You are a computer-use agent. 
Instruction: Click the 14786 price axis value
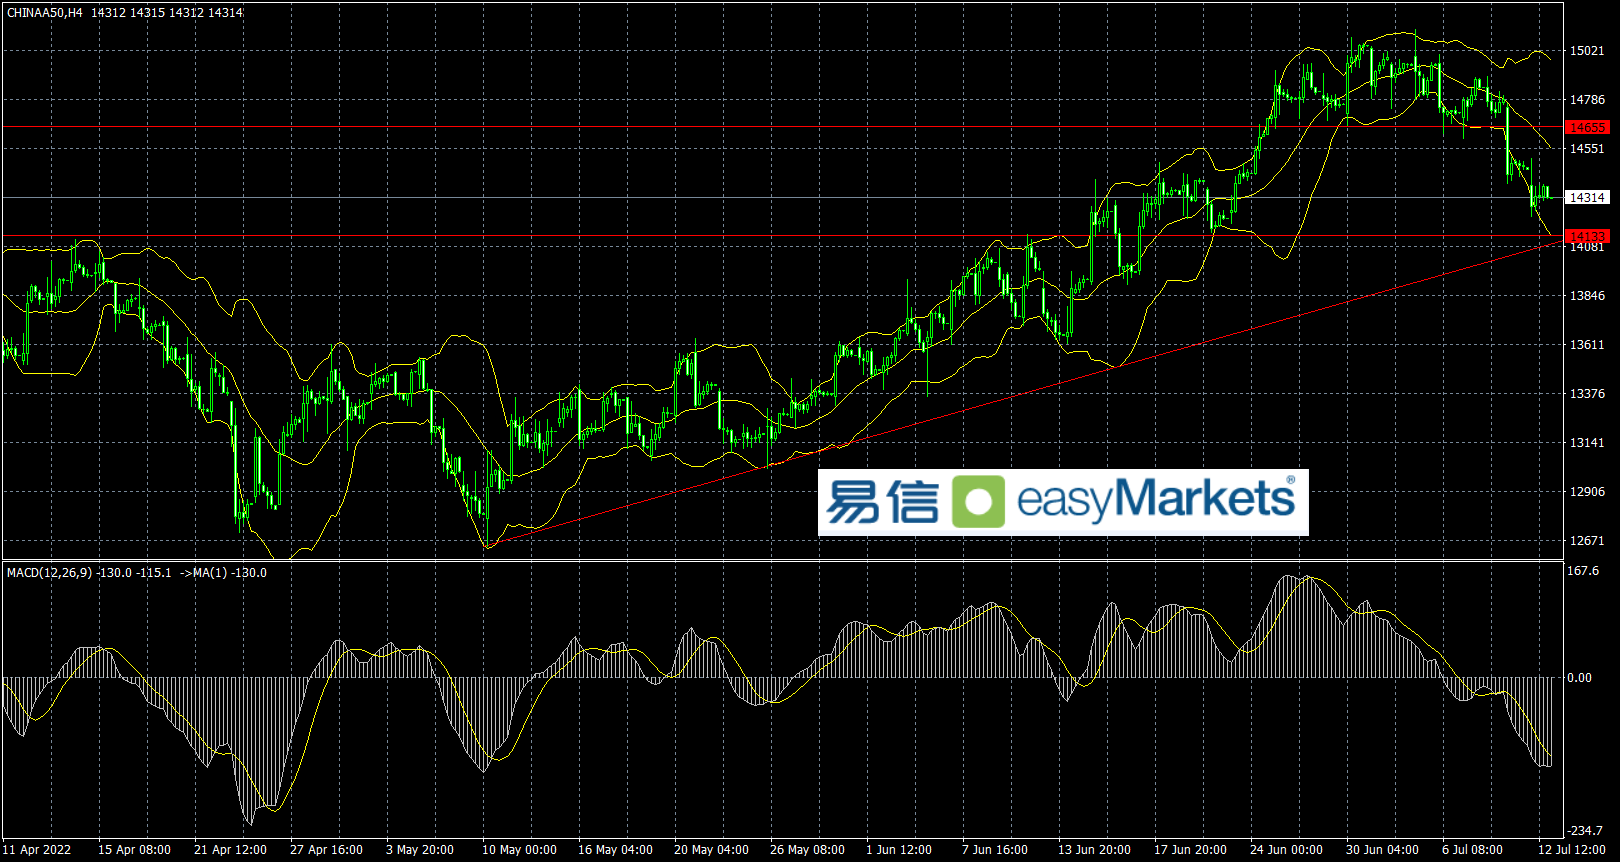[x=1587, y=100]
